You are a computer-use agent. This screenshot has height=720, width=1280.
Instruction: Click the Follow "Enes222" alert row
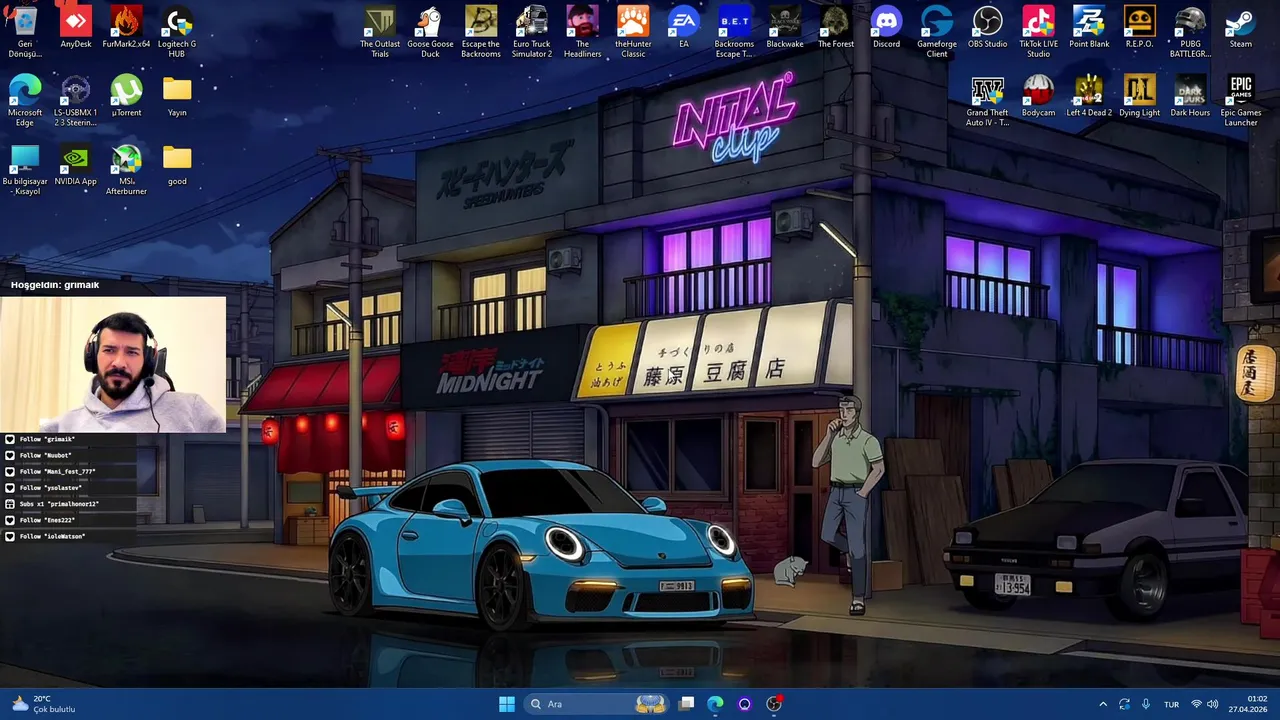click(x=66, y=520)
